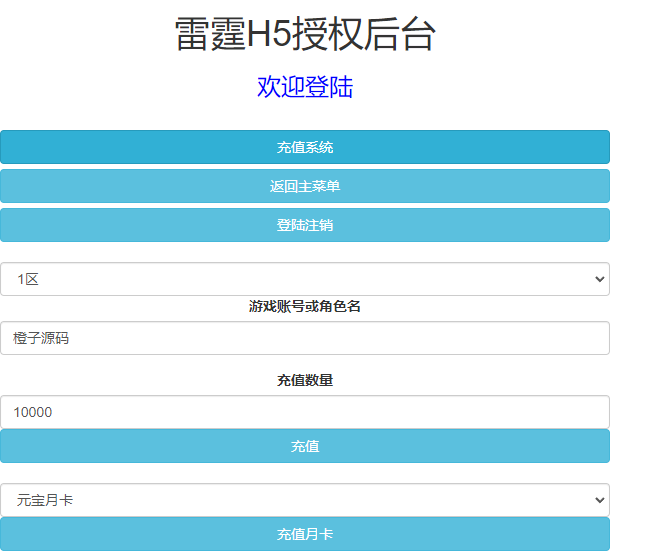Click the arrow on the 1区 dropdown

point(599,279)
